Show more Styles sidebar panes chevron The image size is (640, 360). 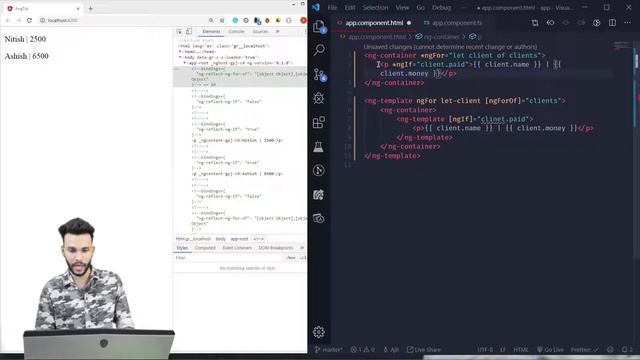302,248
